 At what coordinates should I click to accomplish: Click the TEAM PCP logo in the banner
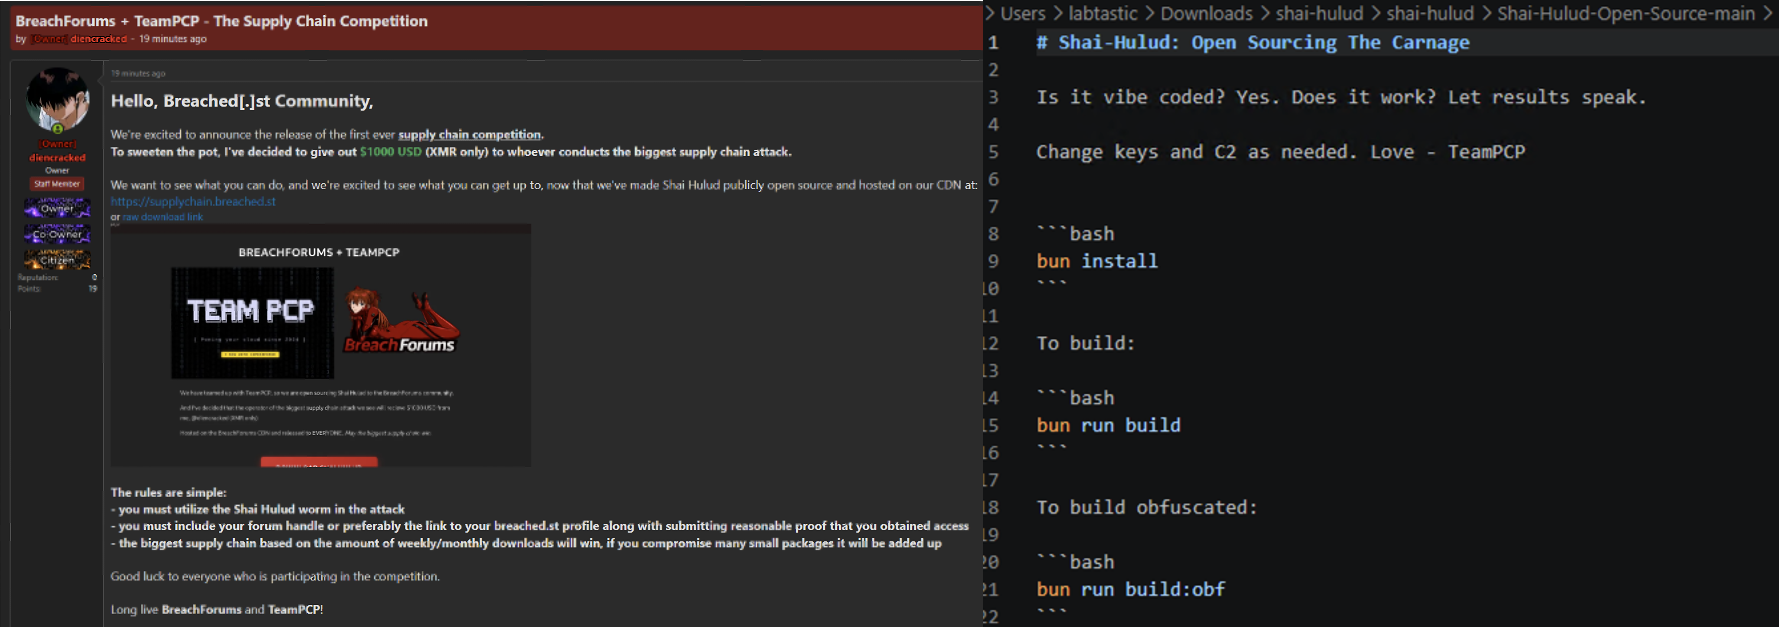click(x=252, y=322)
